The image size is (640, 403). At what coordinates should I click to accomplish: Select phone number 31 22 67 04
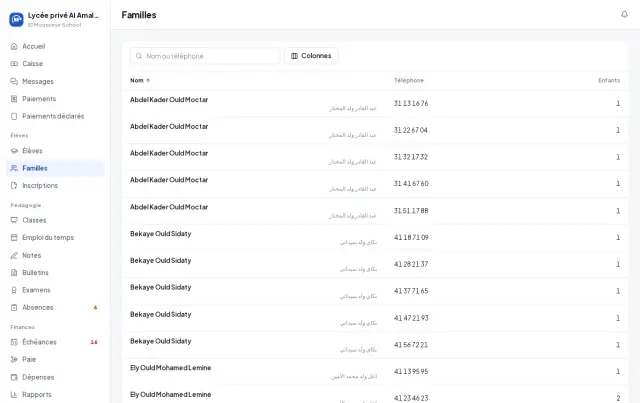[x=411, y=130]
